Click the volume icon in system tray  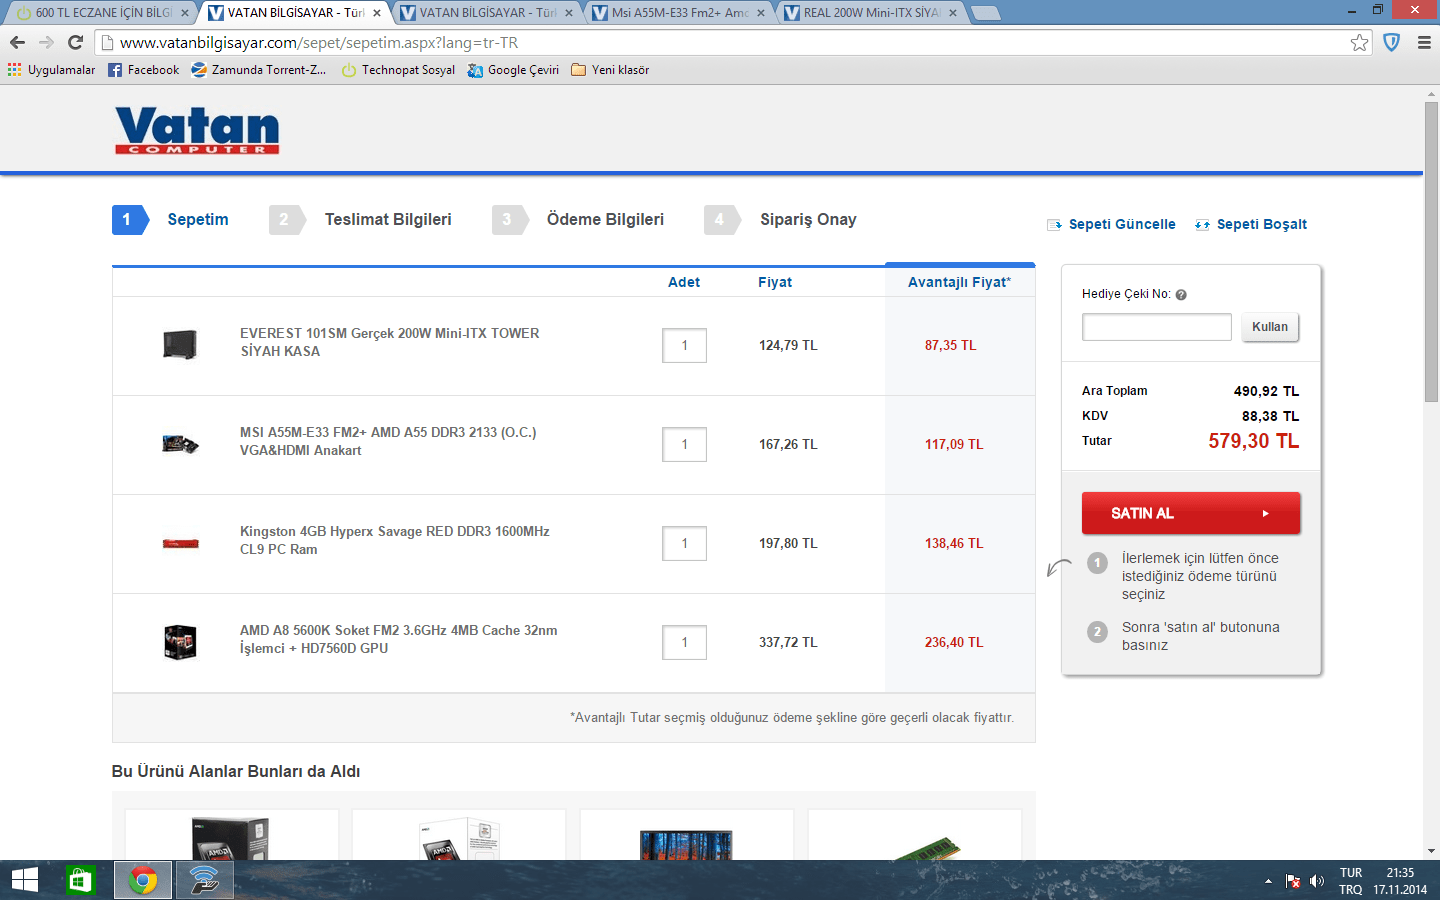coord(1316,881)
